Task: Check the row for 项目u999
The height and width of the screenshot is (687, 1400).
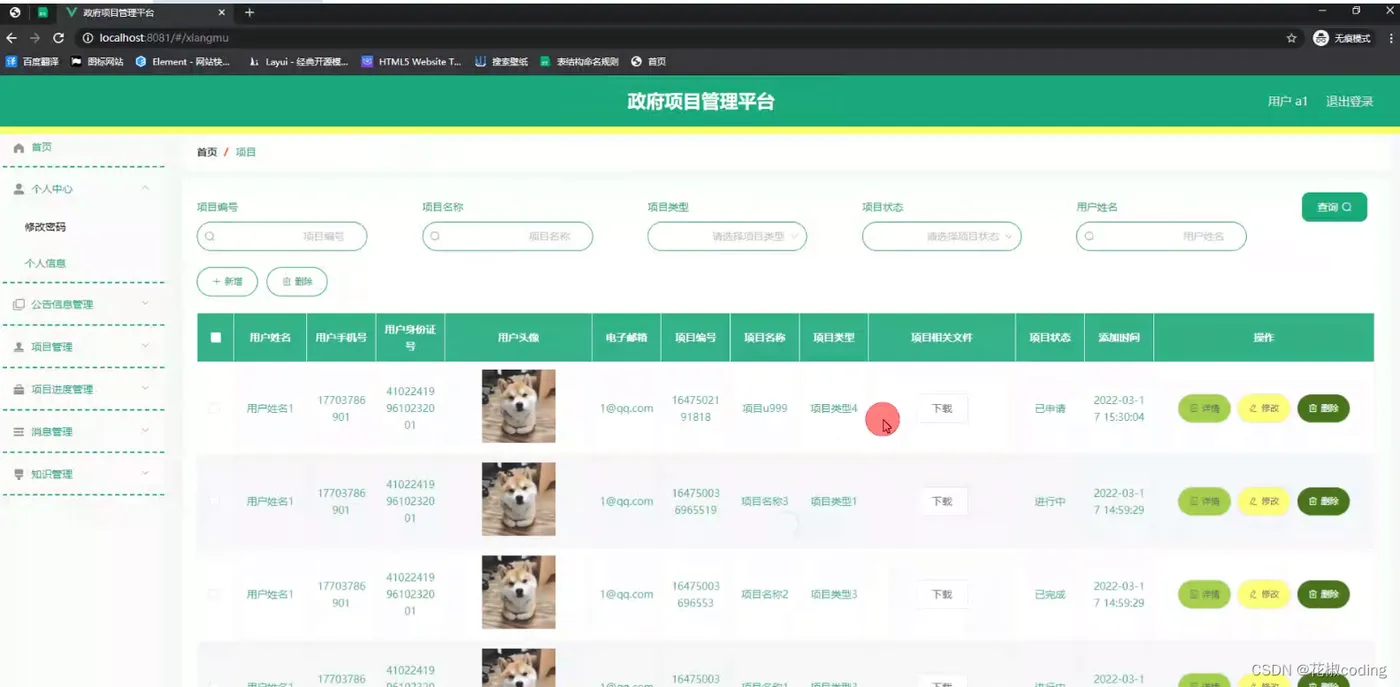Action: pos(214,408)
